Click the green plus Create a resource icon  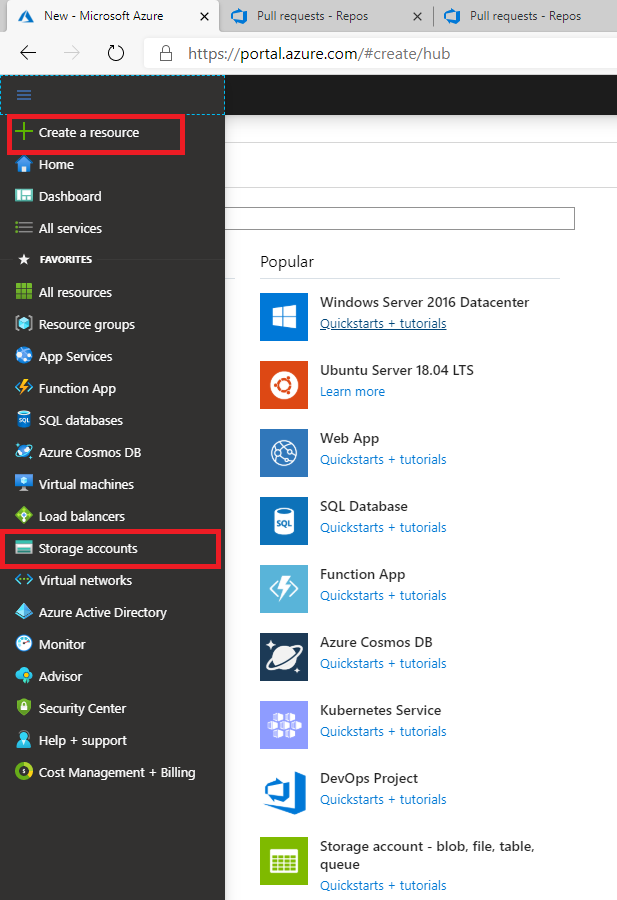(24, 131)
